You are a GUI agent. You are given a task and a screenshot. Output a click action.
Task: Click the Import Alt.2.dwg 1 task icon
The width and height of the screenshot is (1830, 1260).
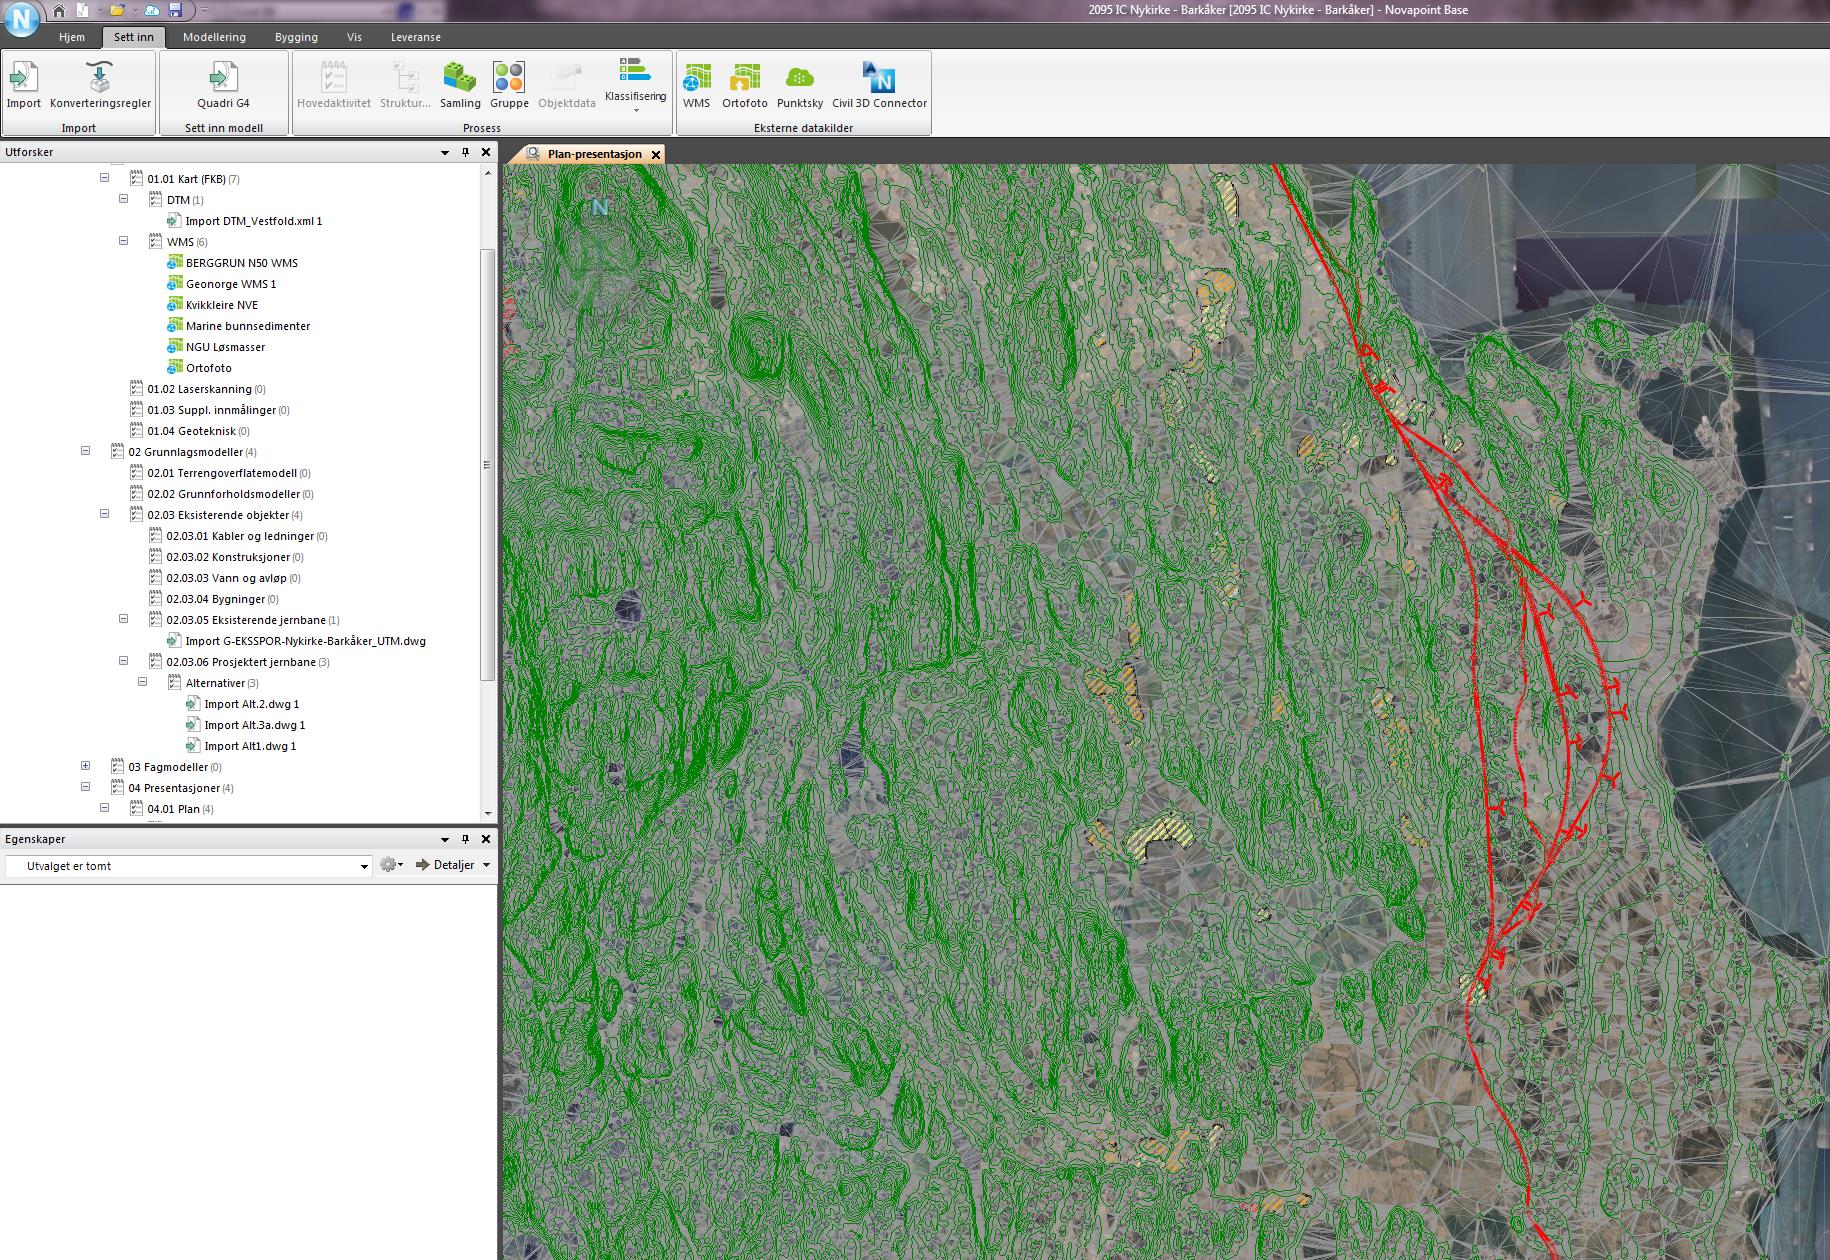point(193,704)
